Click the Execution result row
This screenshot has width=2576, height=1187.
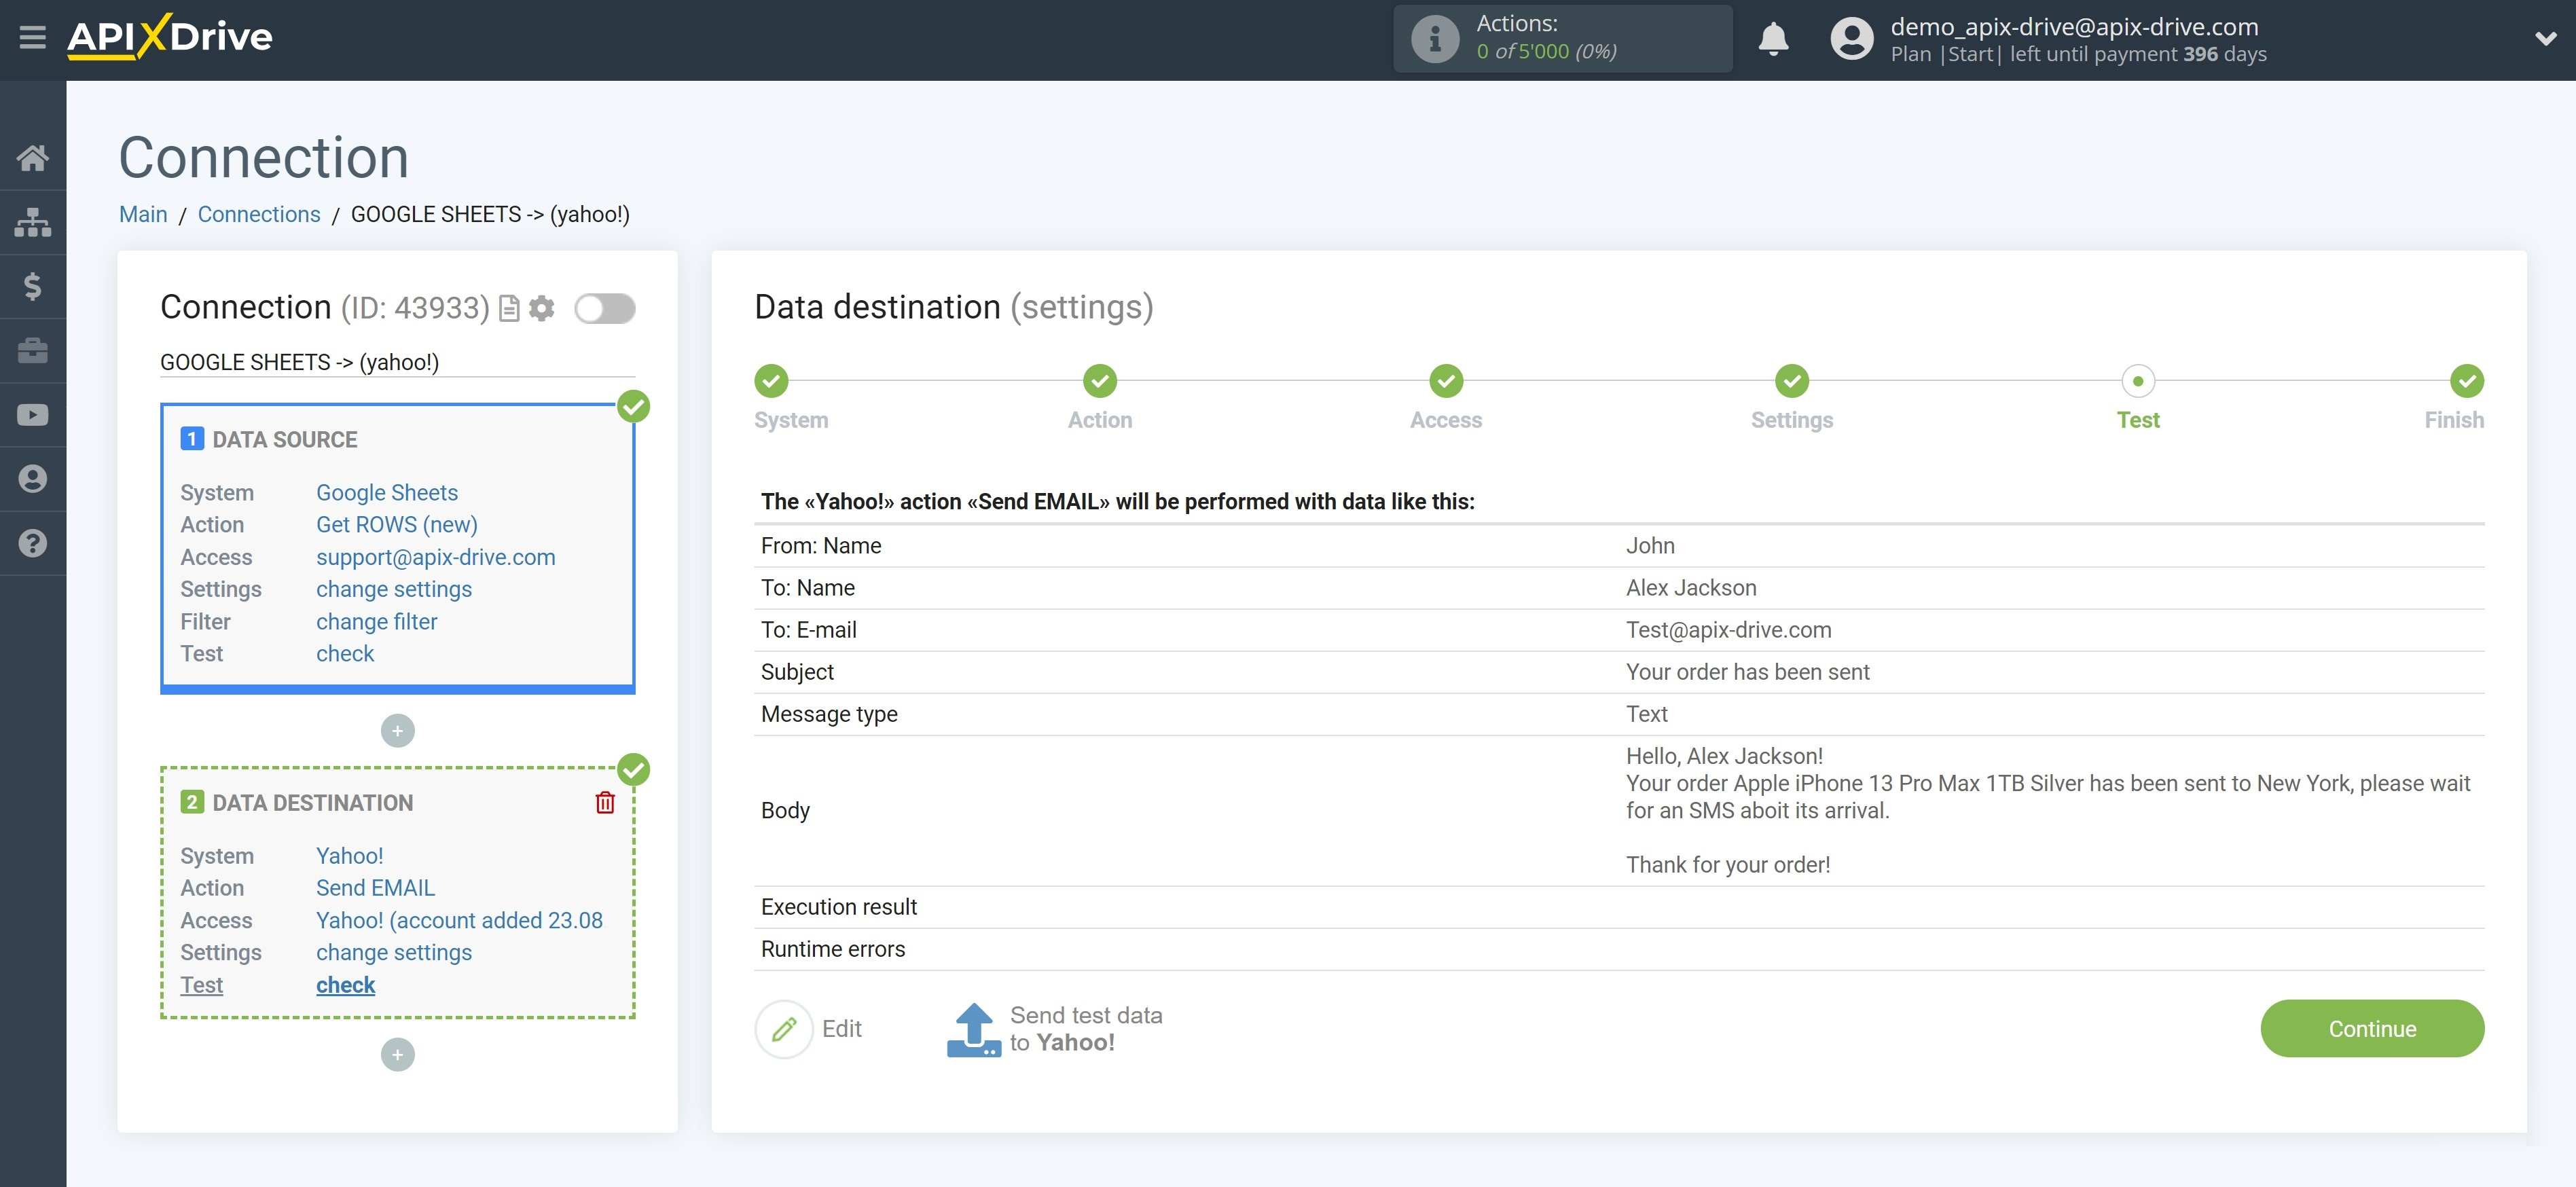1619,907
